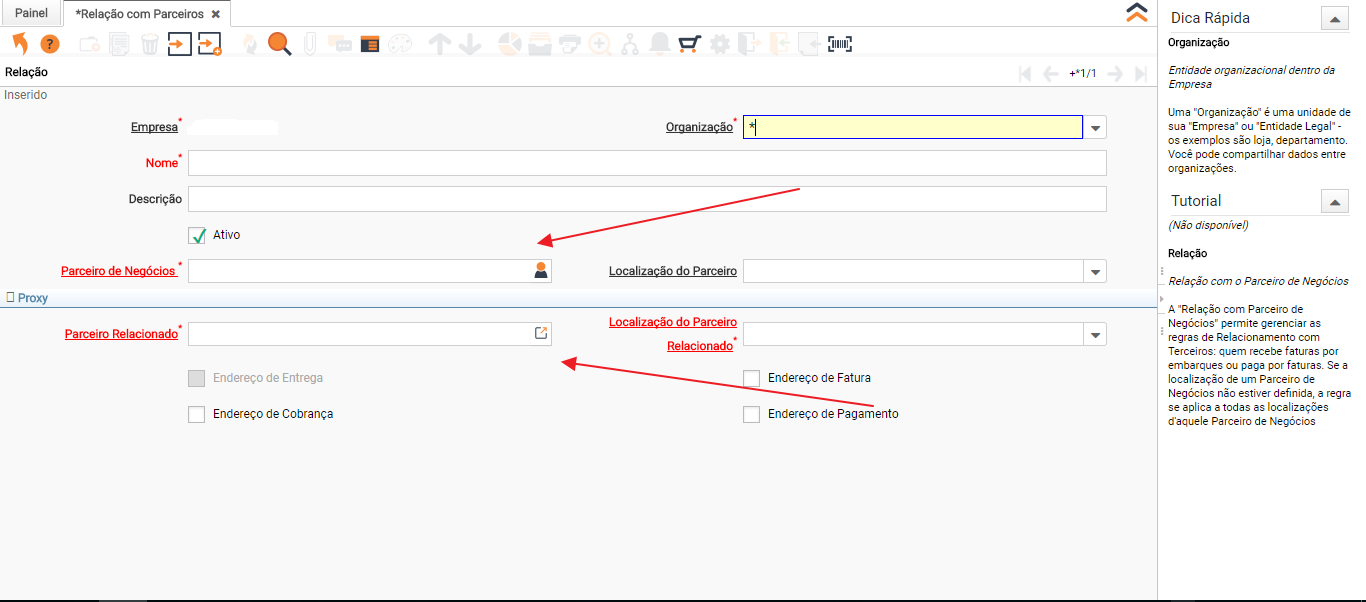Toggle grid view with the list icon
Image resolution: width=1366 pixels, height=602 pixels.
[370, 44]
